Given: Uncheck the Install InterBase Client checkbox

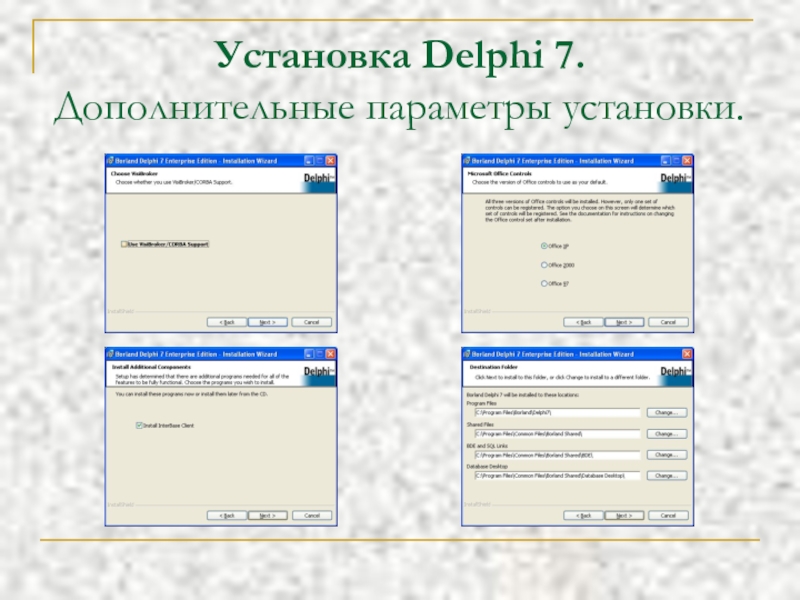Looking at the screenshot, I should (x=139, y=426).
